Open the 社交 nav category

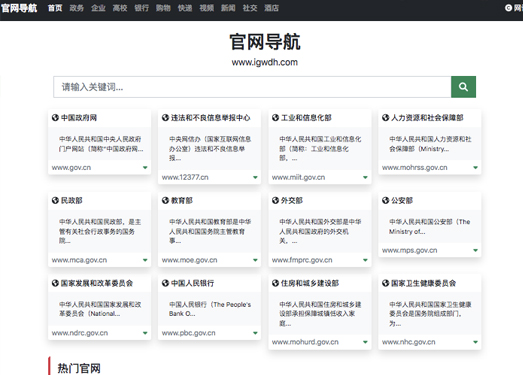click(250, 8)
